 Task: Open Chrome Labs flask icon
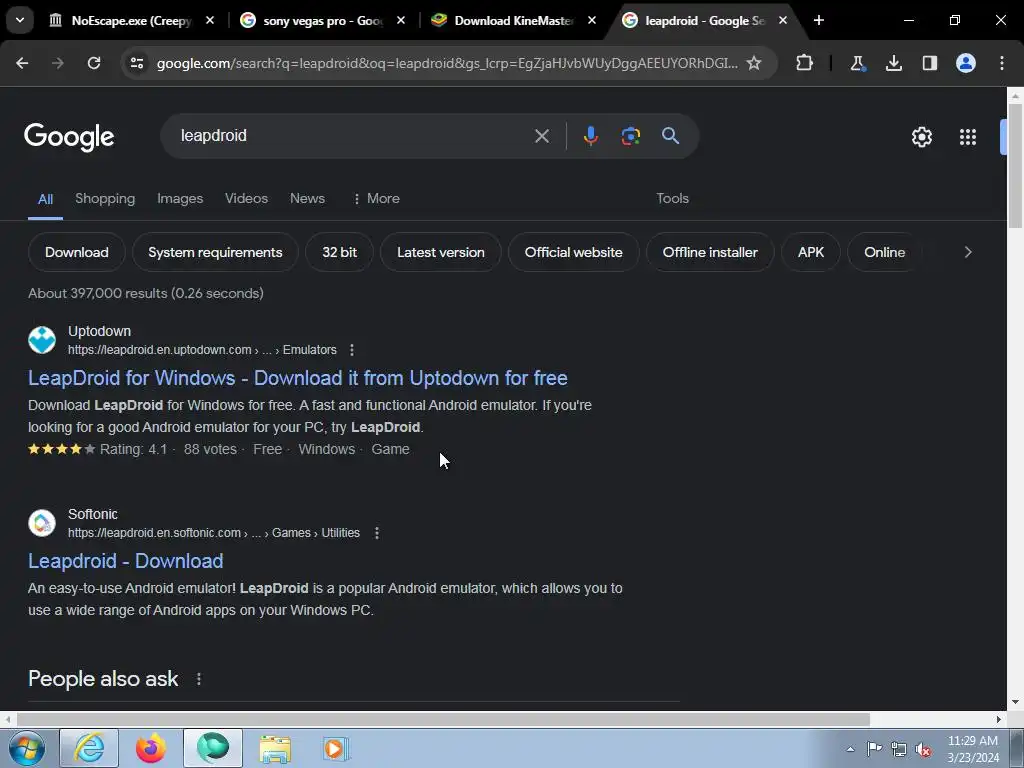pos(857,63)
